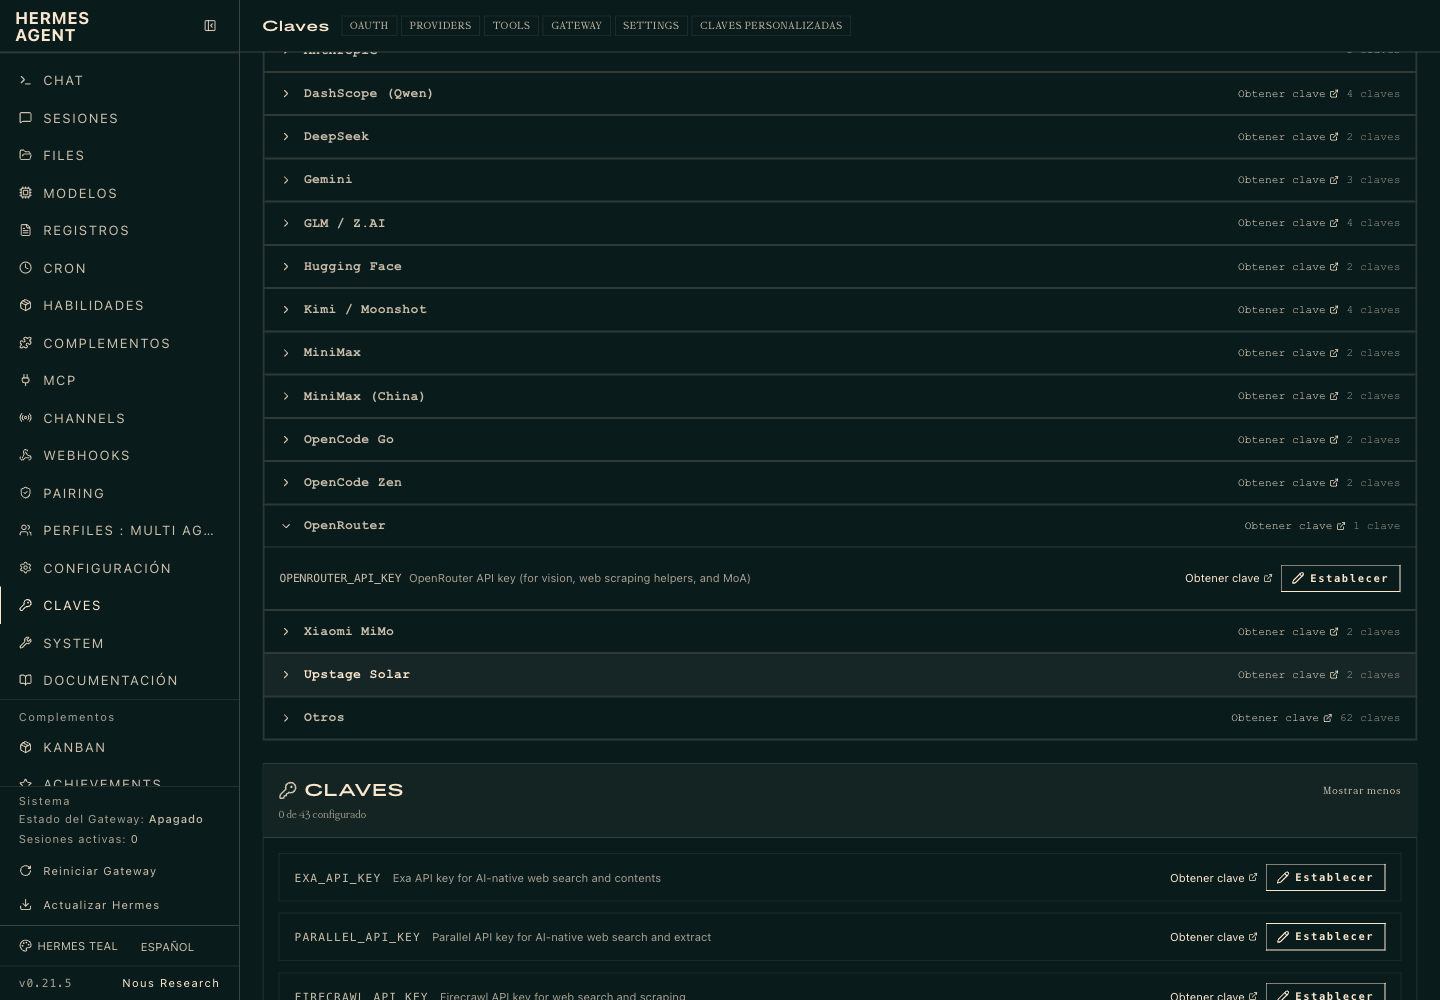Screen dimensions: 1440x1000
Task: Switch language via ESPAÑOL selector
Action: coord(167,946)
